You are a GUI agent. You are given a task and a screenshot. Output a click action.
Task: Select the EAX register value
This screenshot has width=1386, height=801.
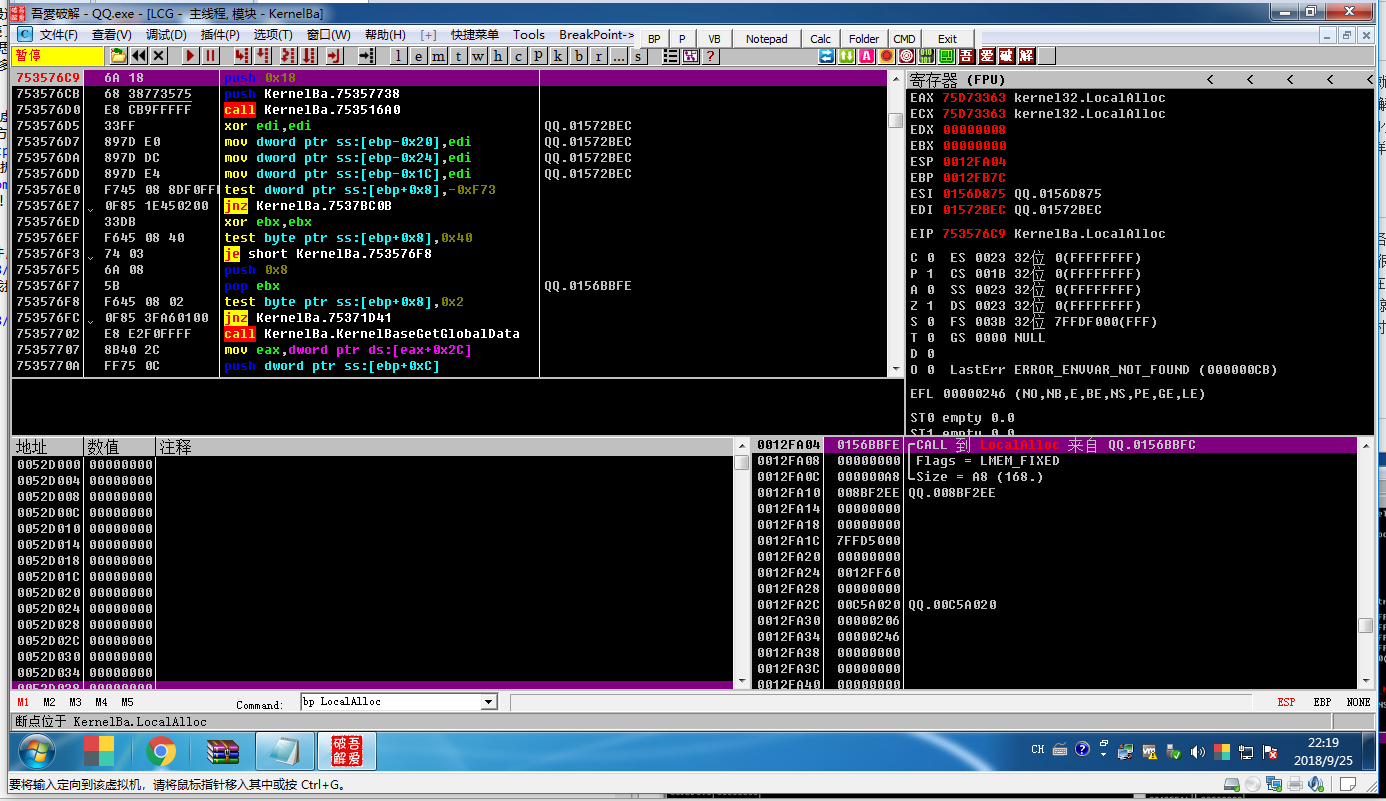(973, 98)
